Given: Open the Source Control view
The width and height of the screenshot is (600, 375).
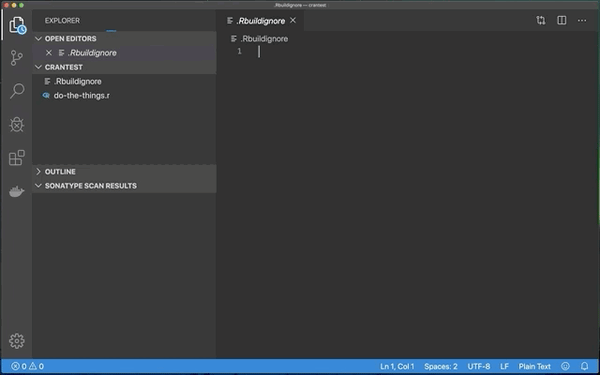Looking at the screenshot, I should (x=16, y=58).
